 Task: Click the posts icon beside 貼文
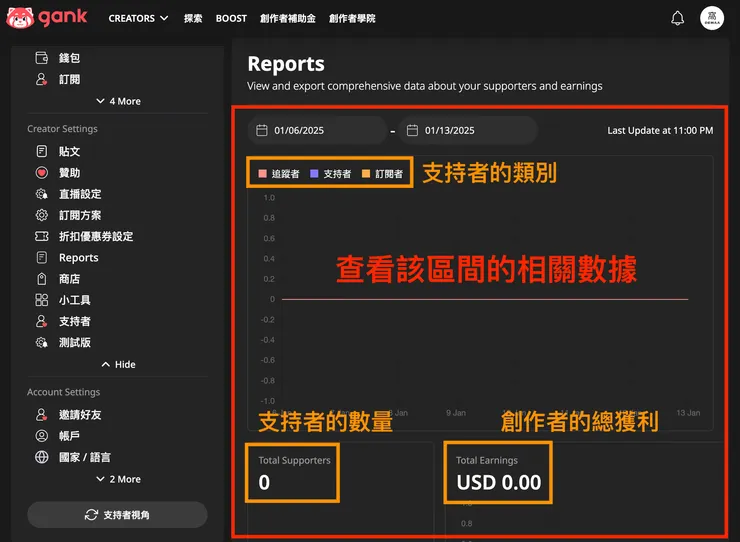42,151
